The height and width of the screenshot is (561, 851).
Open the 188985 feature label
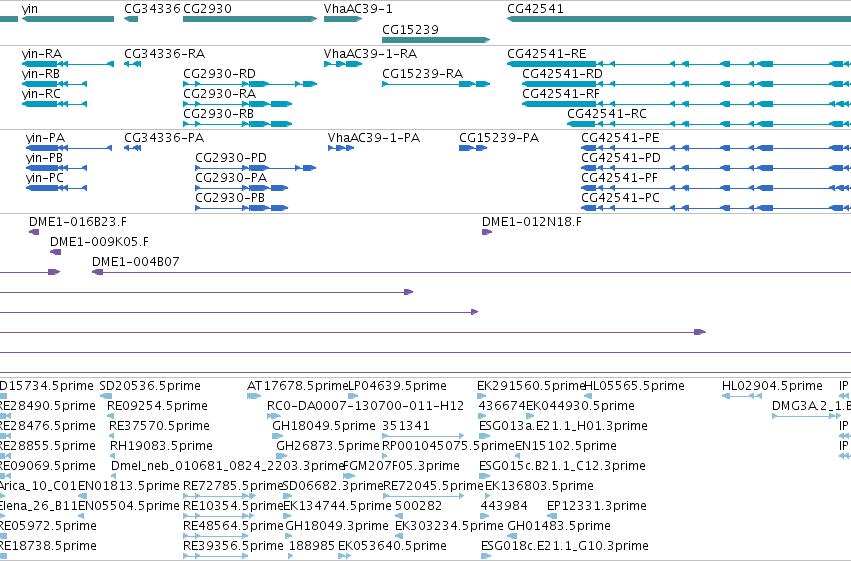pyautogui.click(x=312, y=547)
